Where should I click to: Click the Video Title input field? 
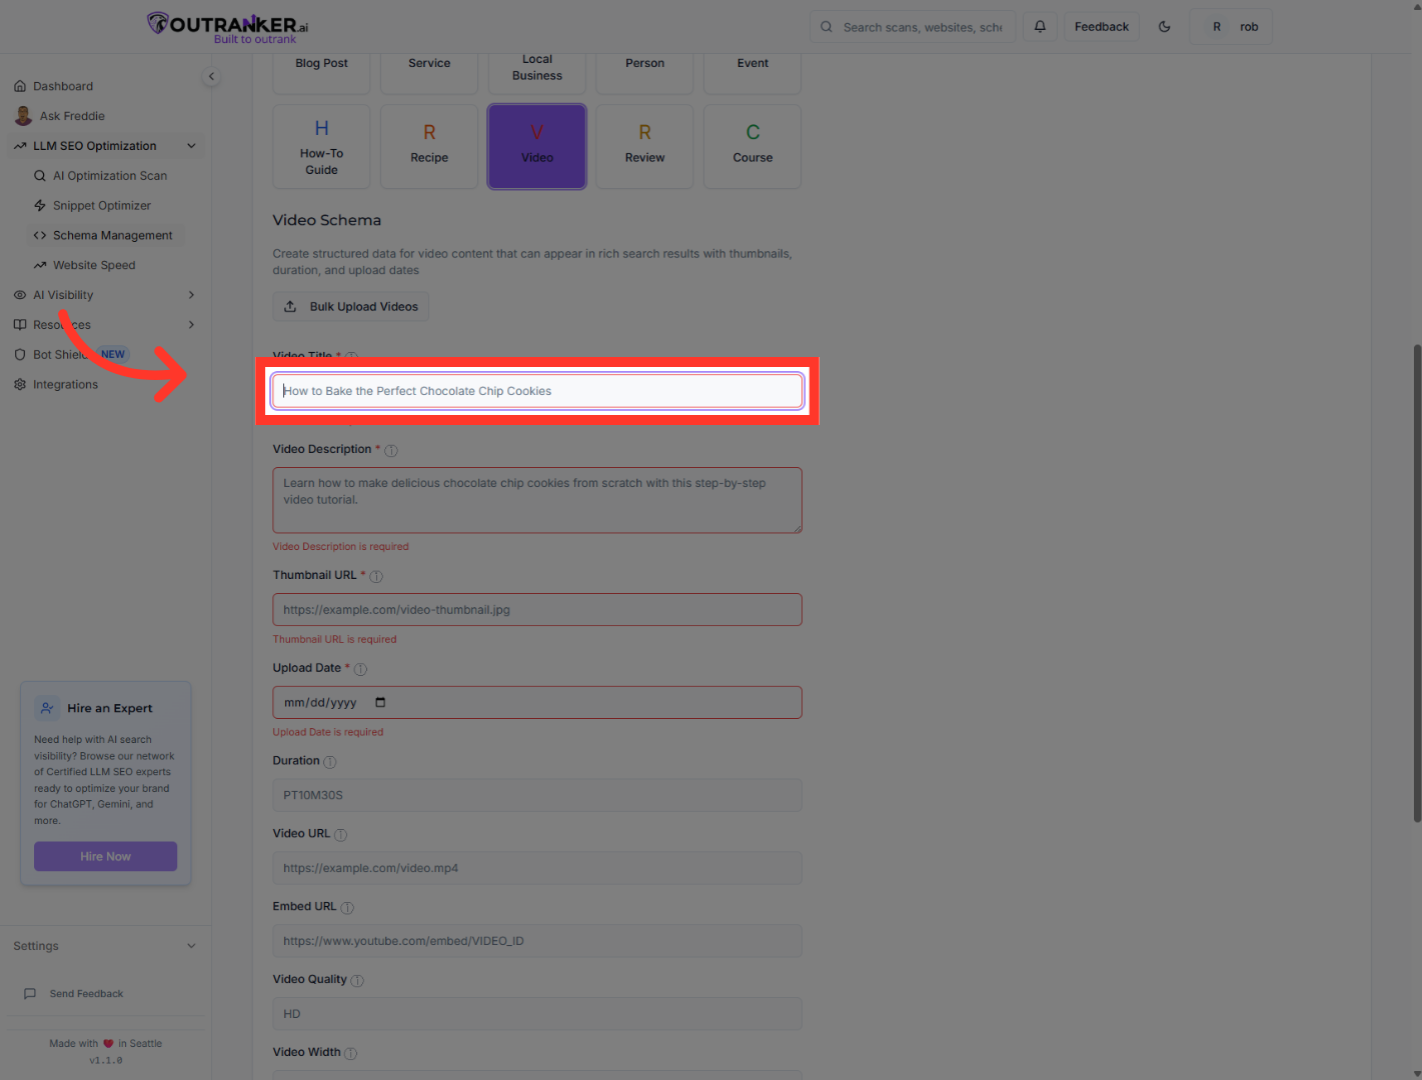click(x=537, y=391)
